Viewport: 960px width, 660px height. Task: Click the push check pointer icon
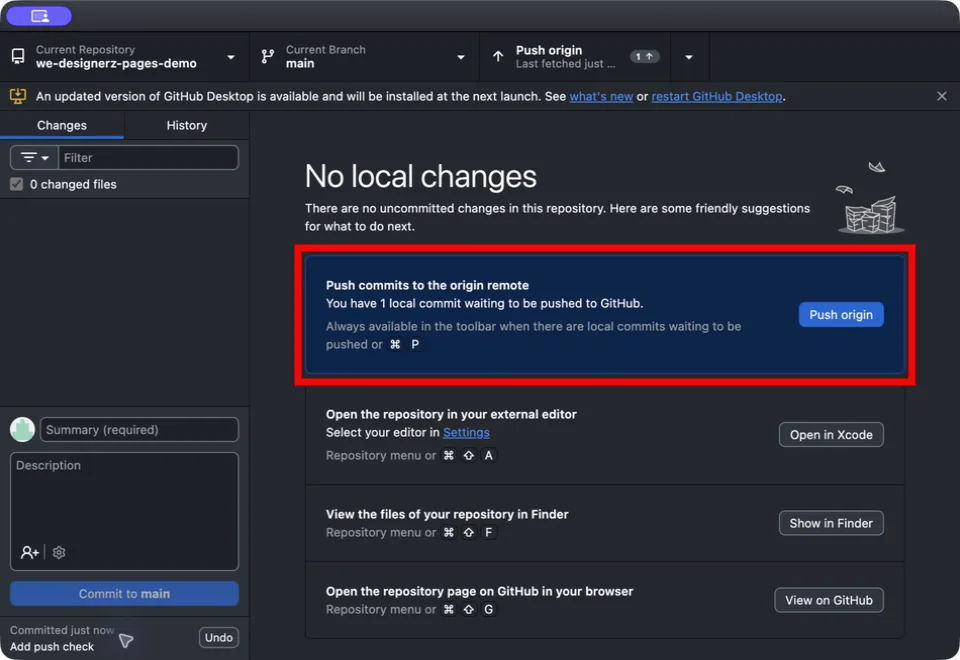(x=126, y=640)
